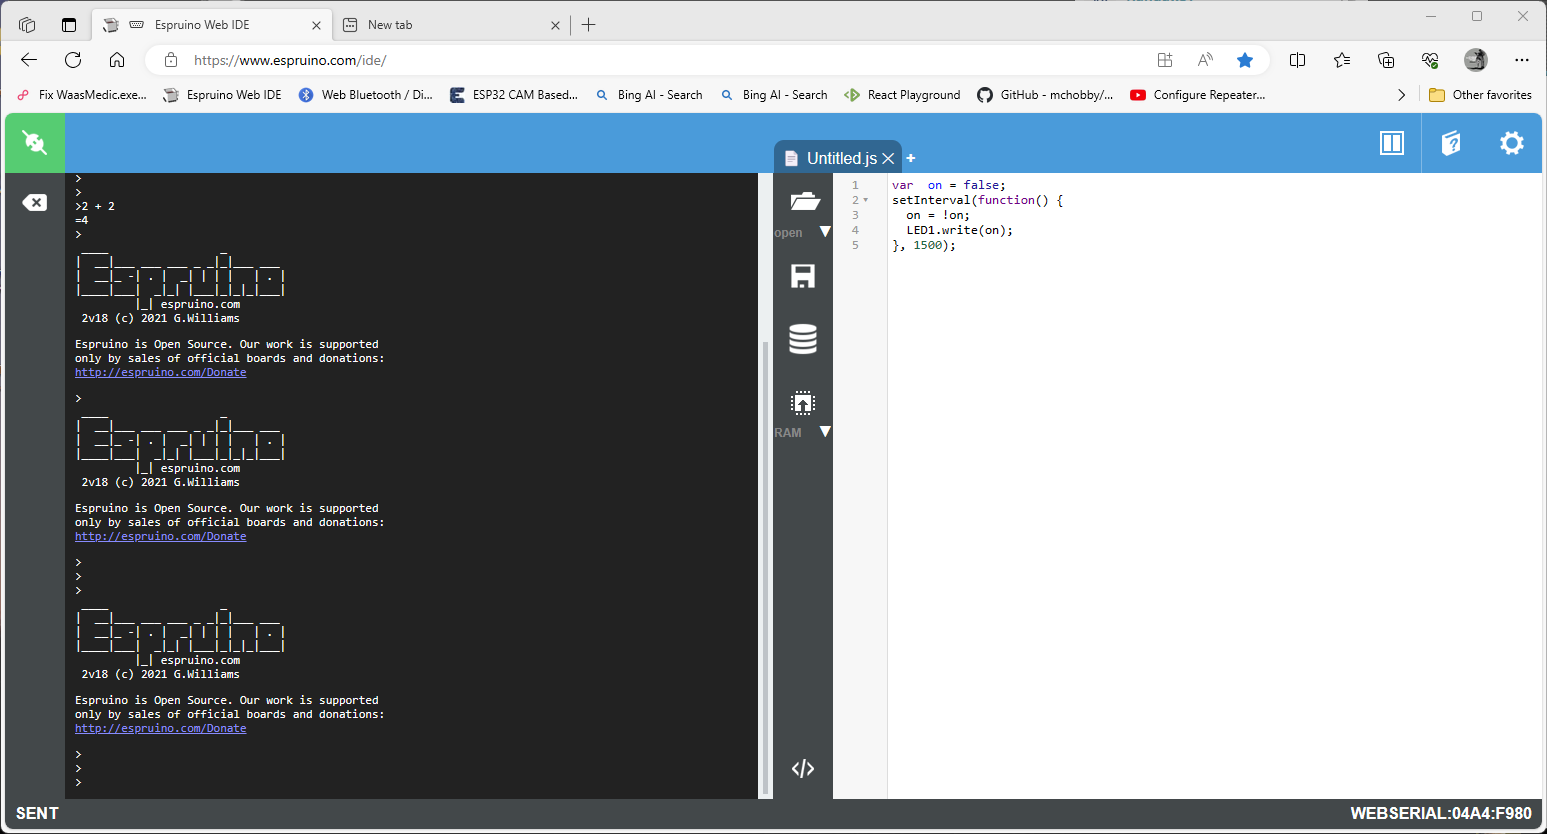Open IDE settings with the gear icon

pos(1512,143)
